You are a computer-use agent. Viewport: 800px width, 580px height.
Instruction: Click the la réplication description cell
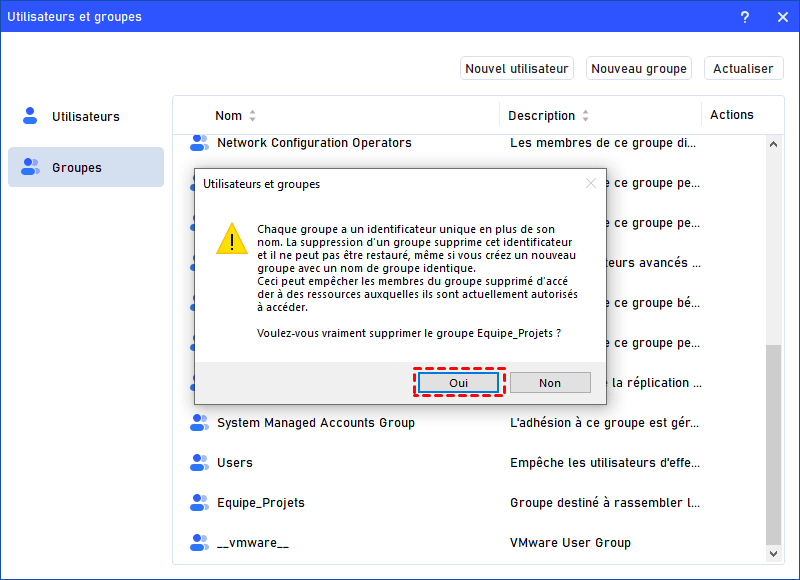(654, 383)
